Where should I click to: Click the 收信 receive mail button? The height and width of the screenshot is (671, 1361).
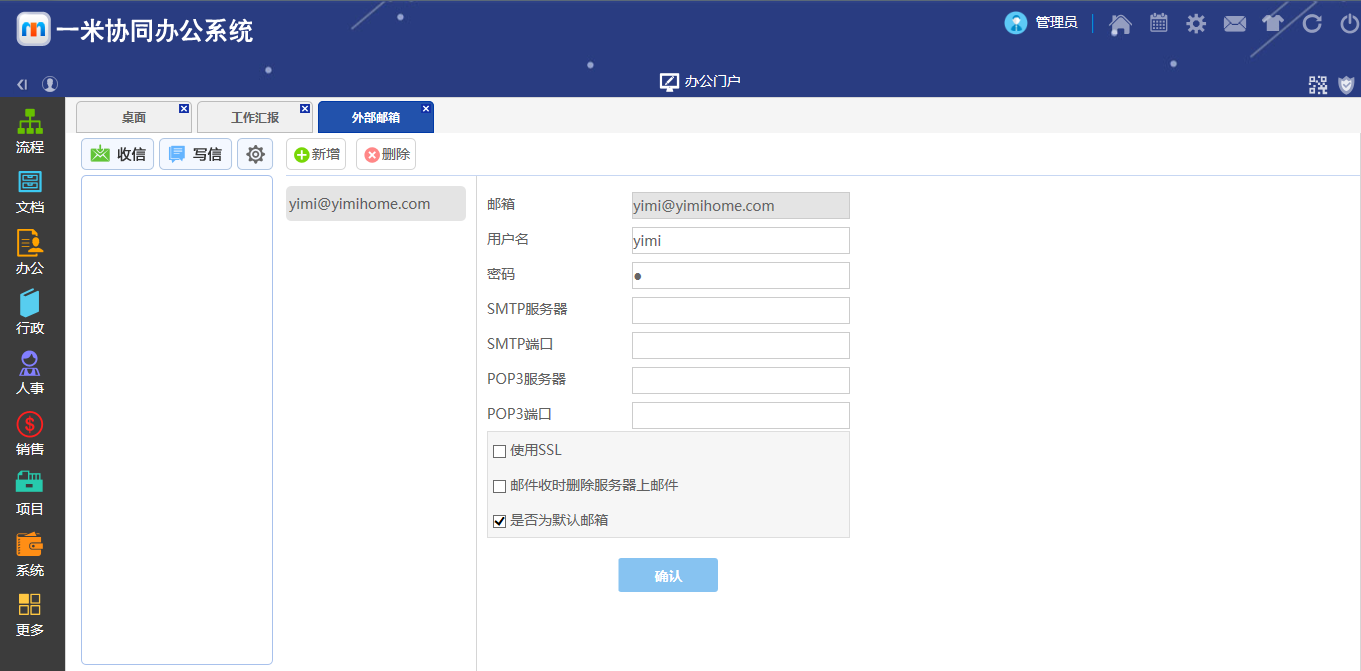pos(118,154)
